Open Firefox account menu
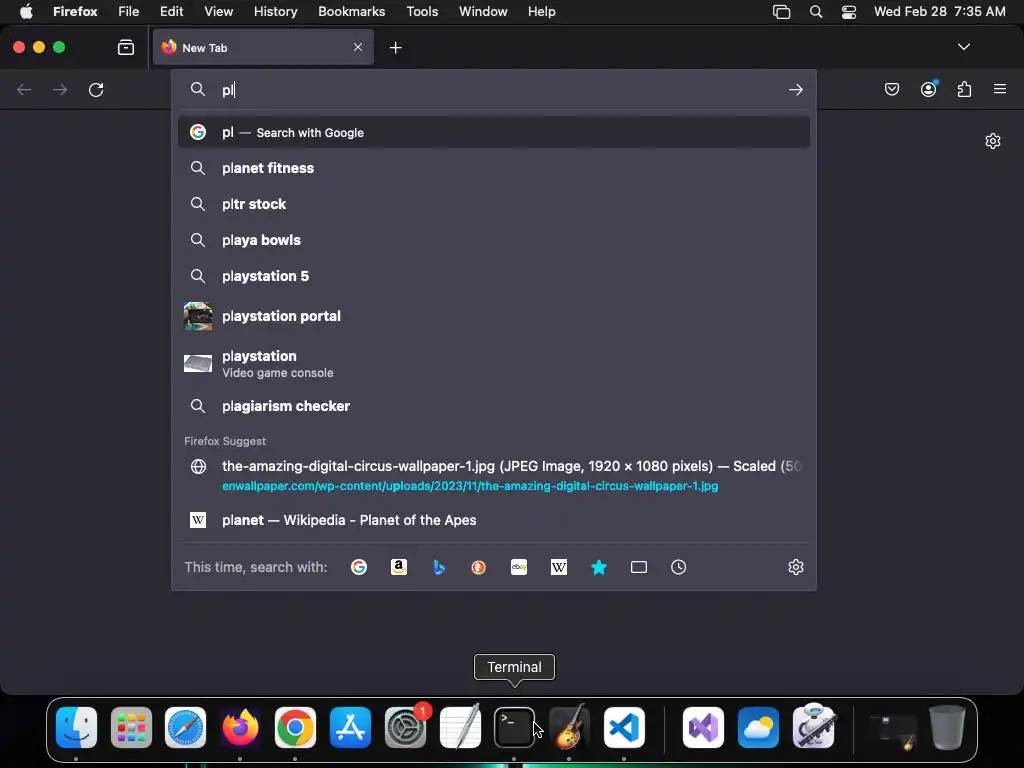The height and width of the screenshot is (768, 1024). point(929,89)
